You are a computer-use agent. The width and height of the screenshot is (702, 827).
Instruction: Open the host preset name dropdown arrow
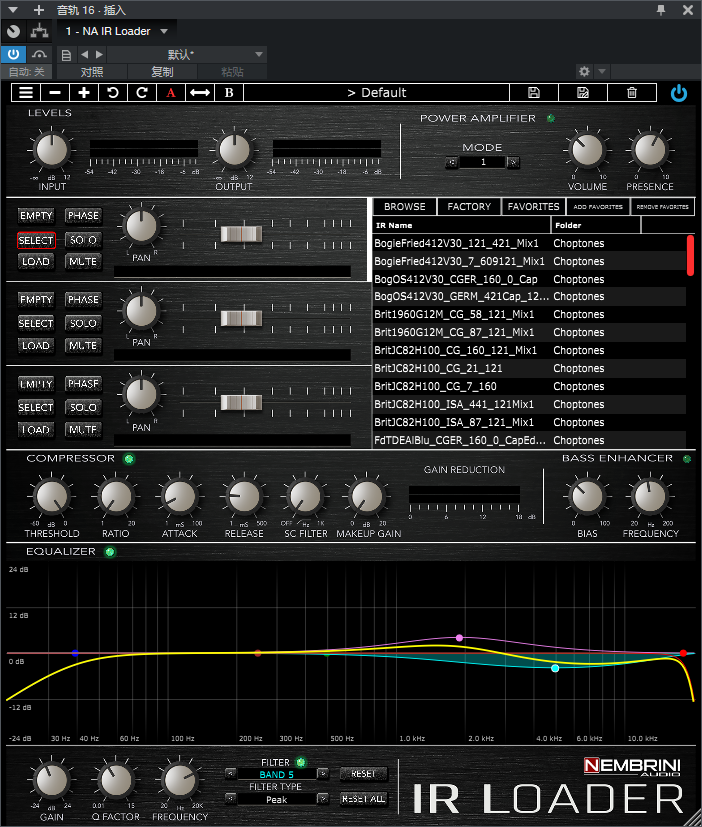click(x=259, y=54)
